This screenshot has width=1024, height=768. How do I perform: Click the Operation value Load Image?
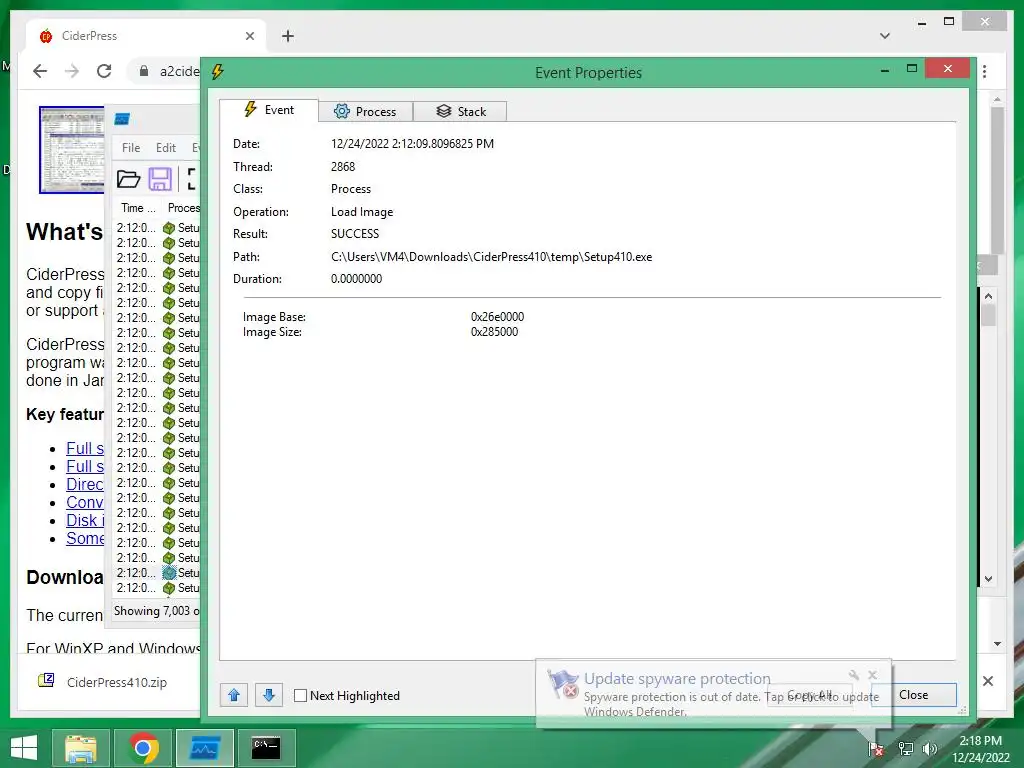[x=362, y=212]
